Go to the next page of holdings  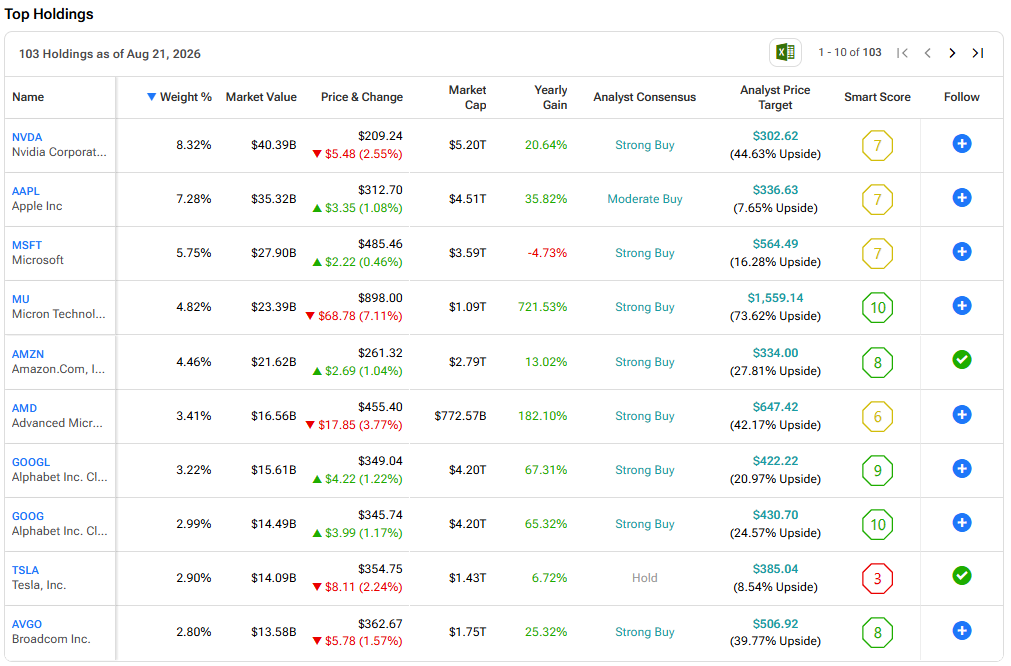(x=952, y=53)
